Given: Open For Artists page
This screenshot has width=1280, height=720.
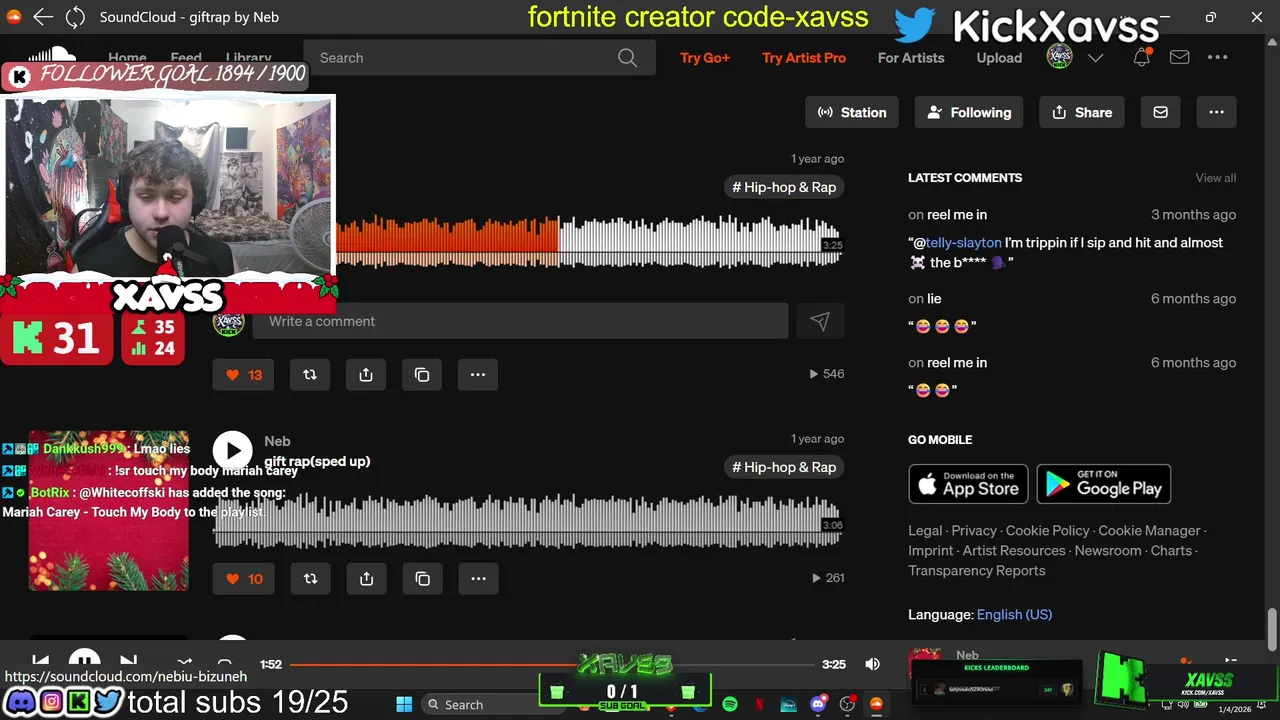Looking at the screenshot, I should 911,58.
